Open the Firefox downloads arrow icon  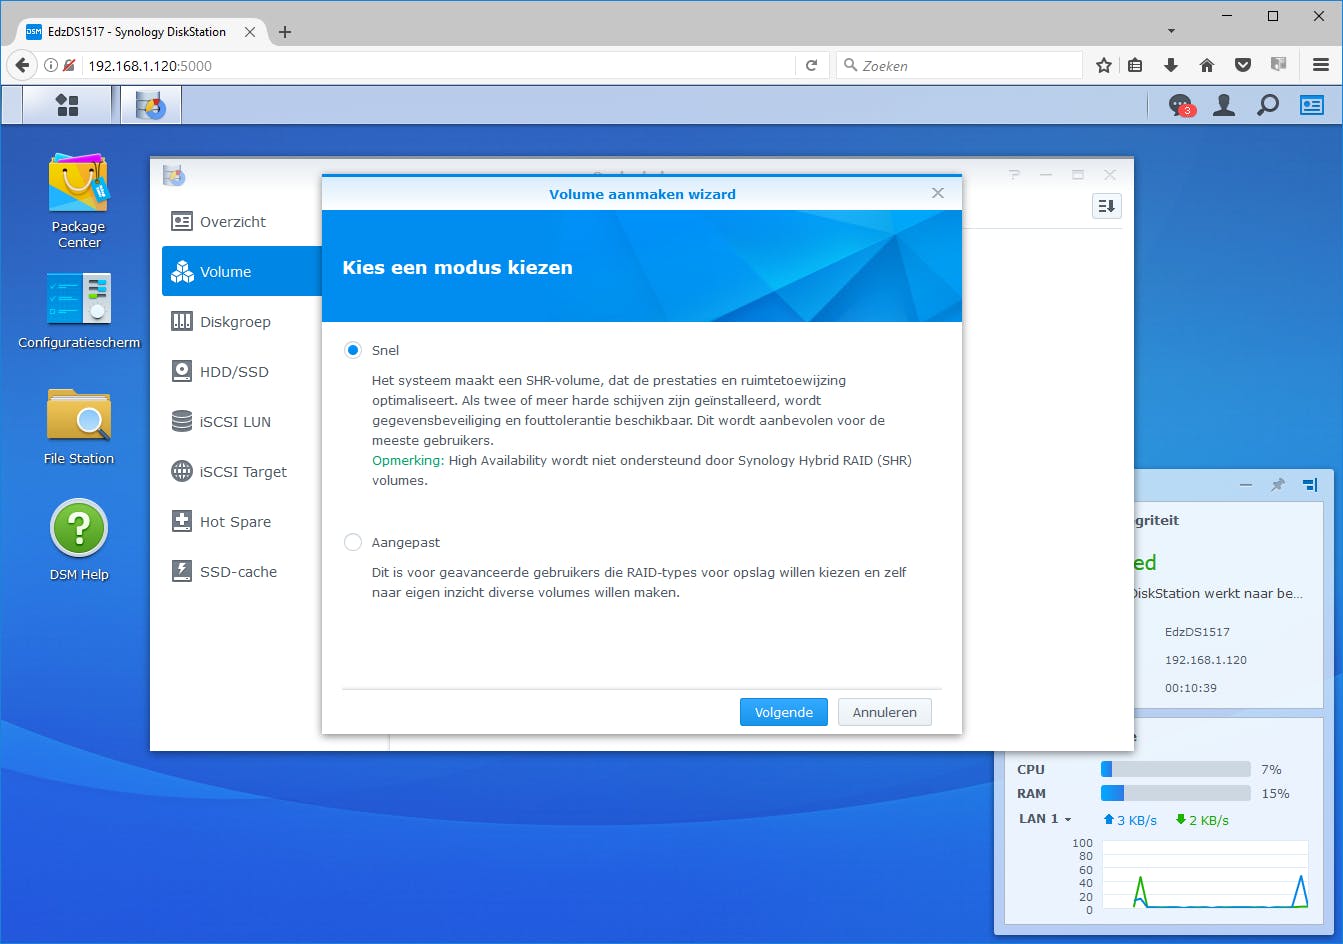(x=1171, y=65)
